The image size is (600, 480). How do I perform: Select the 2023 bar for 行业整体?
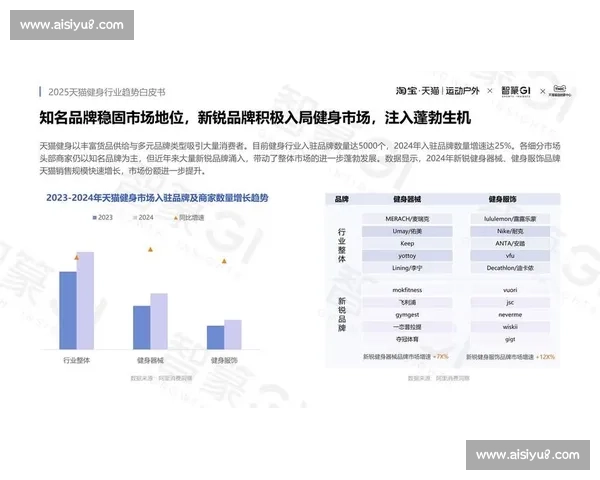pyautogui.click(x=68, y=310)
